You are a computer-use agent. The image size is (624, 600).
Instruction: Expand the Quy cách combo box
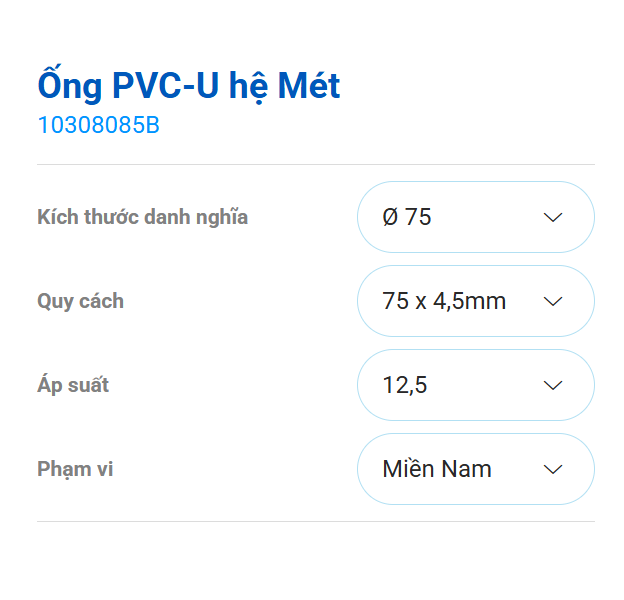(475, 301)
